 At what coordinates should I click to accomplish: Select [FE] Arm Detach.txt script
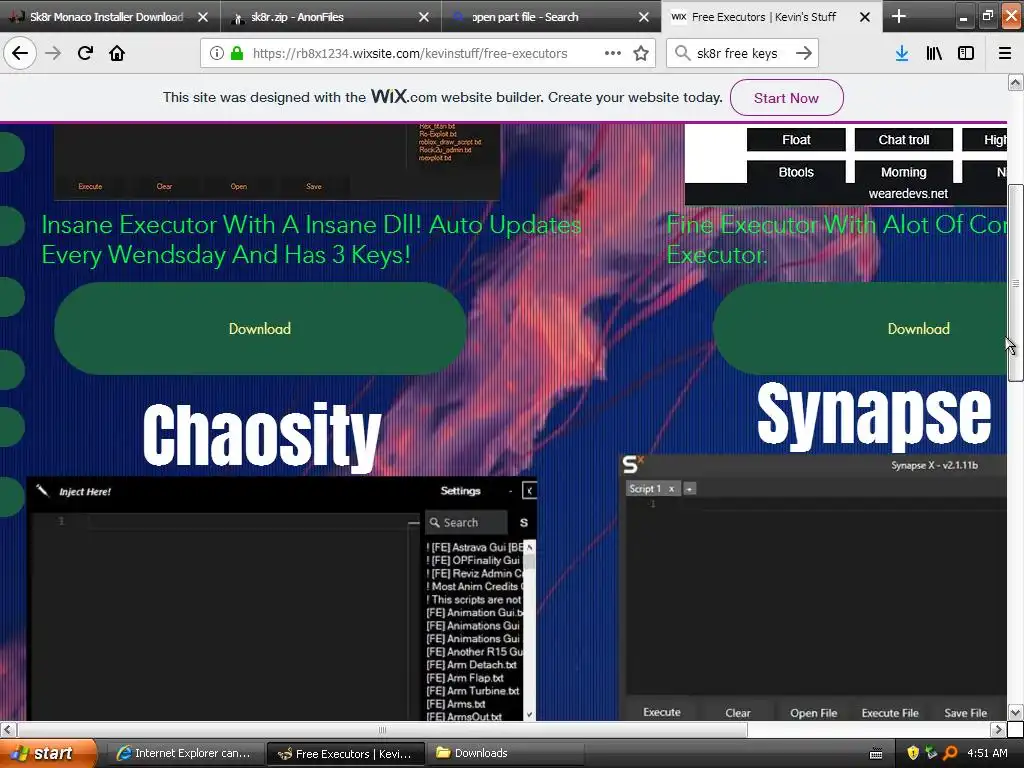click(472, 665)
